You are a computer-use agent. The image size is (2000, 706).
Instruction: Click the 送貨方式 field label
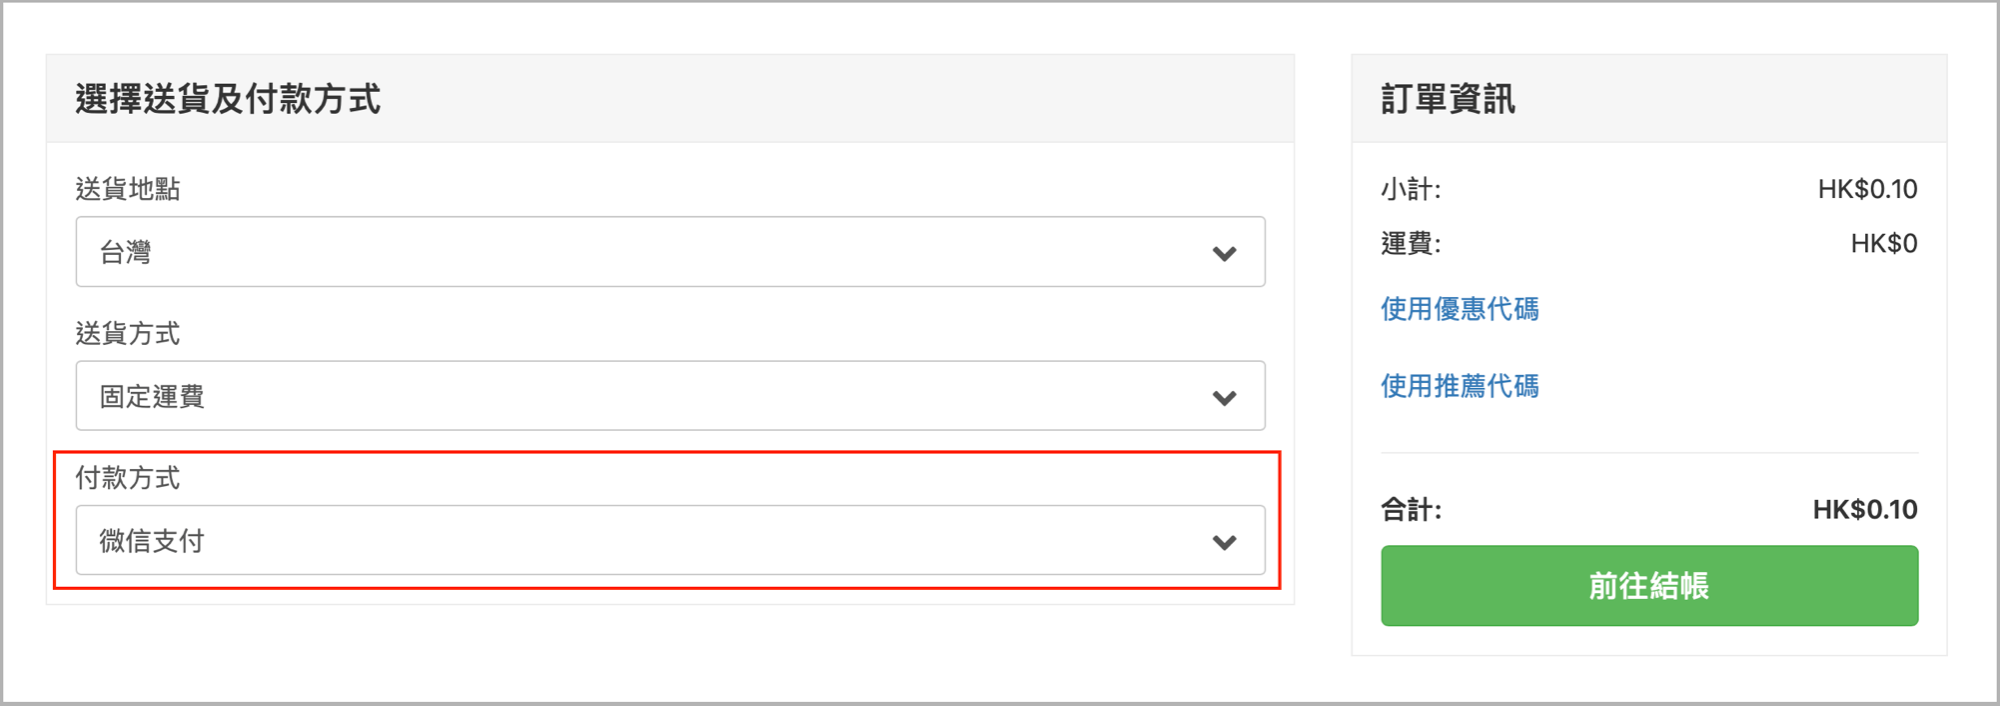coord(128,333)
